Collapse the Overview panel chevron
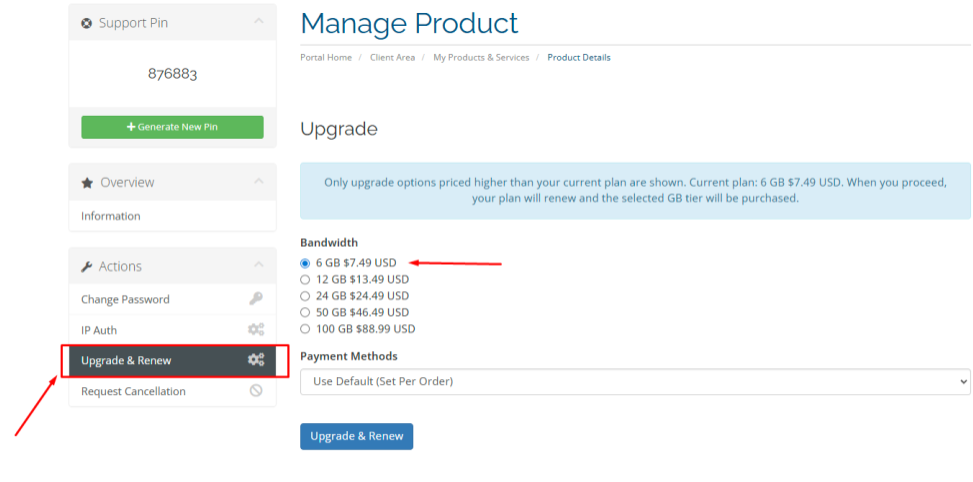This screenshot has height=482, width=973. pyautogui.click(x=259, y=181)
